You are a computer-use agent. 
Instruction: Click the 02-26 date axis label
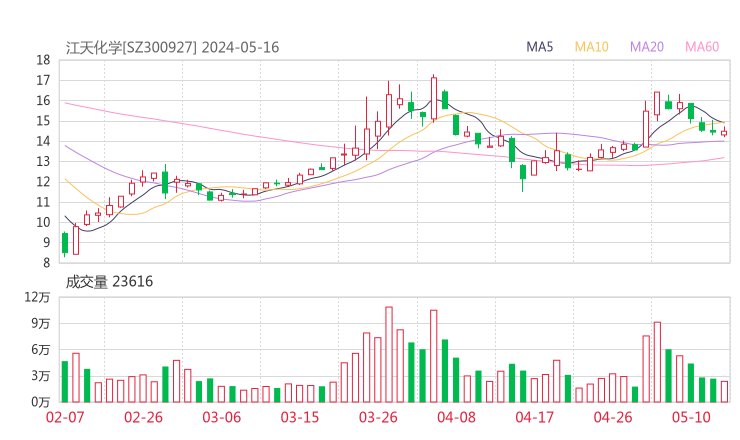point(143,417)
